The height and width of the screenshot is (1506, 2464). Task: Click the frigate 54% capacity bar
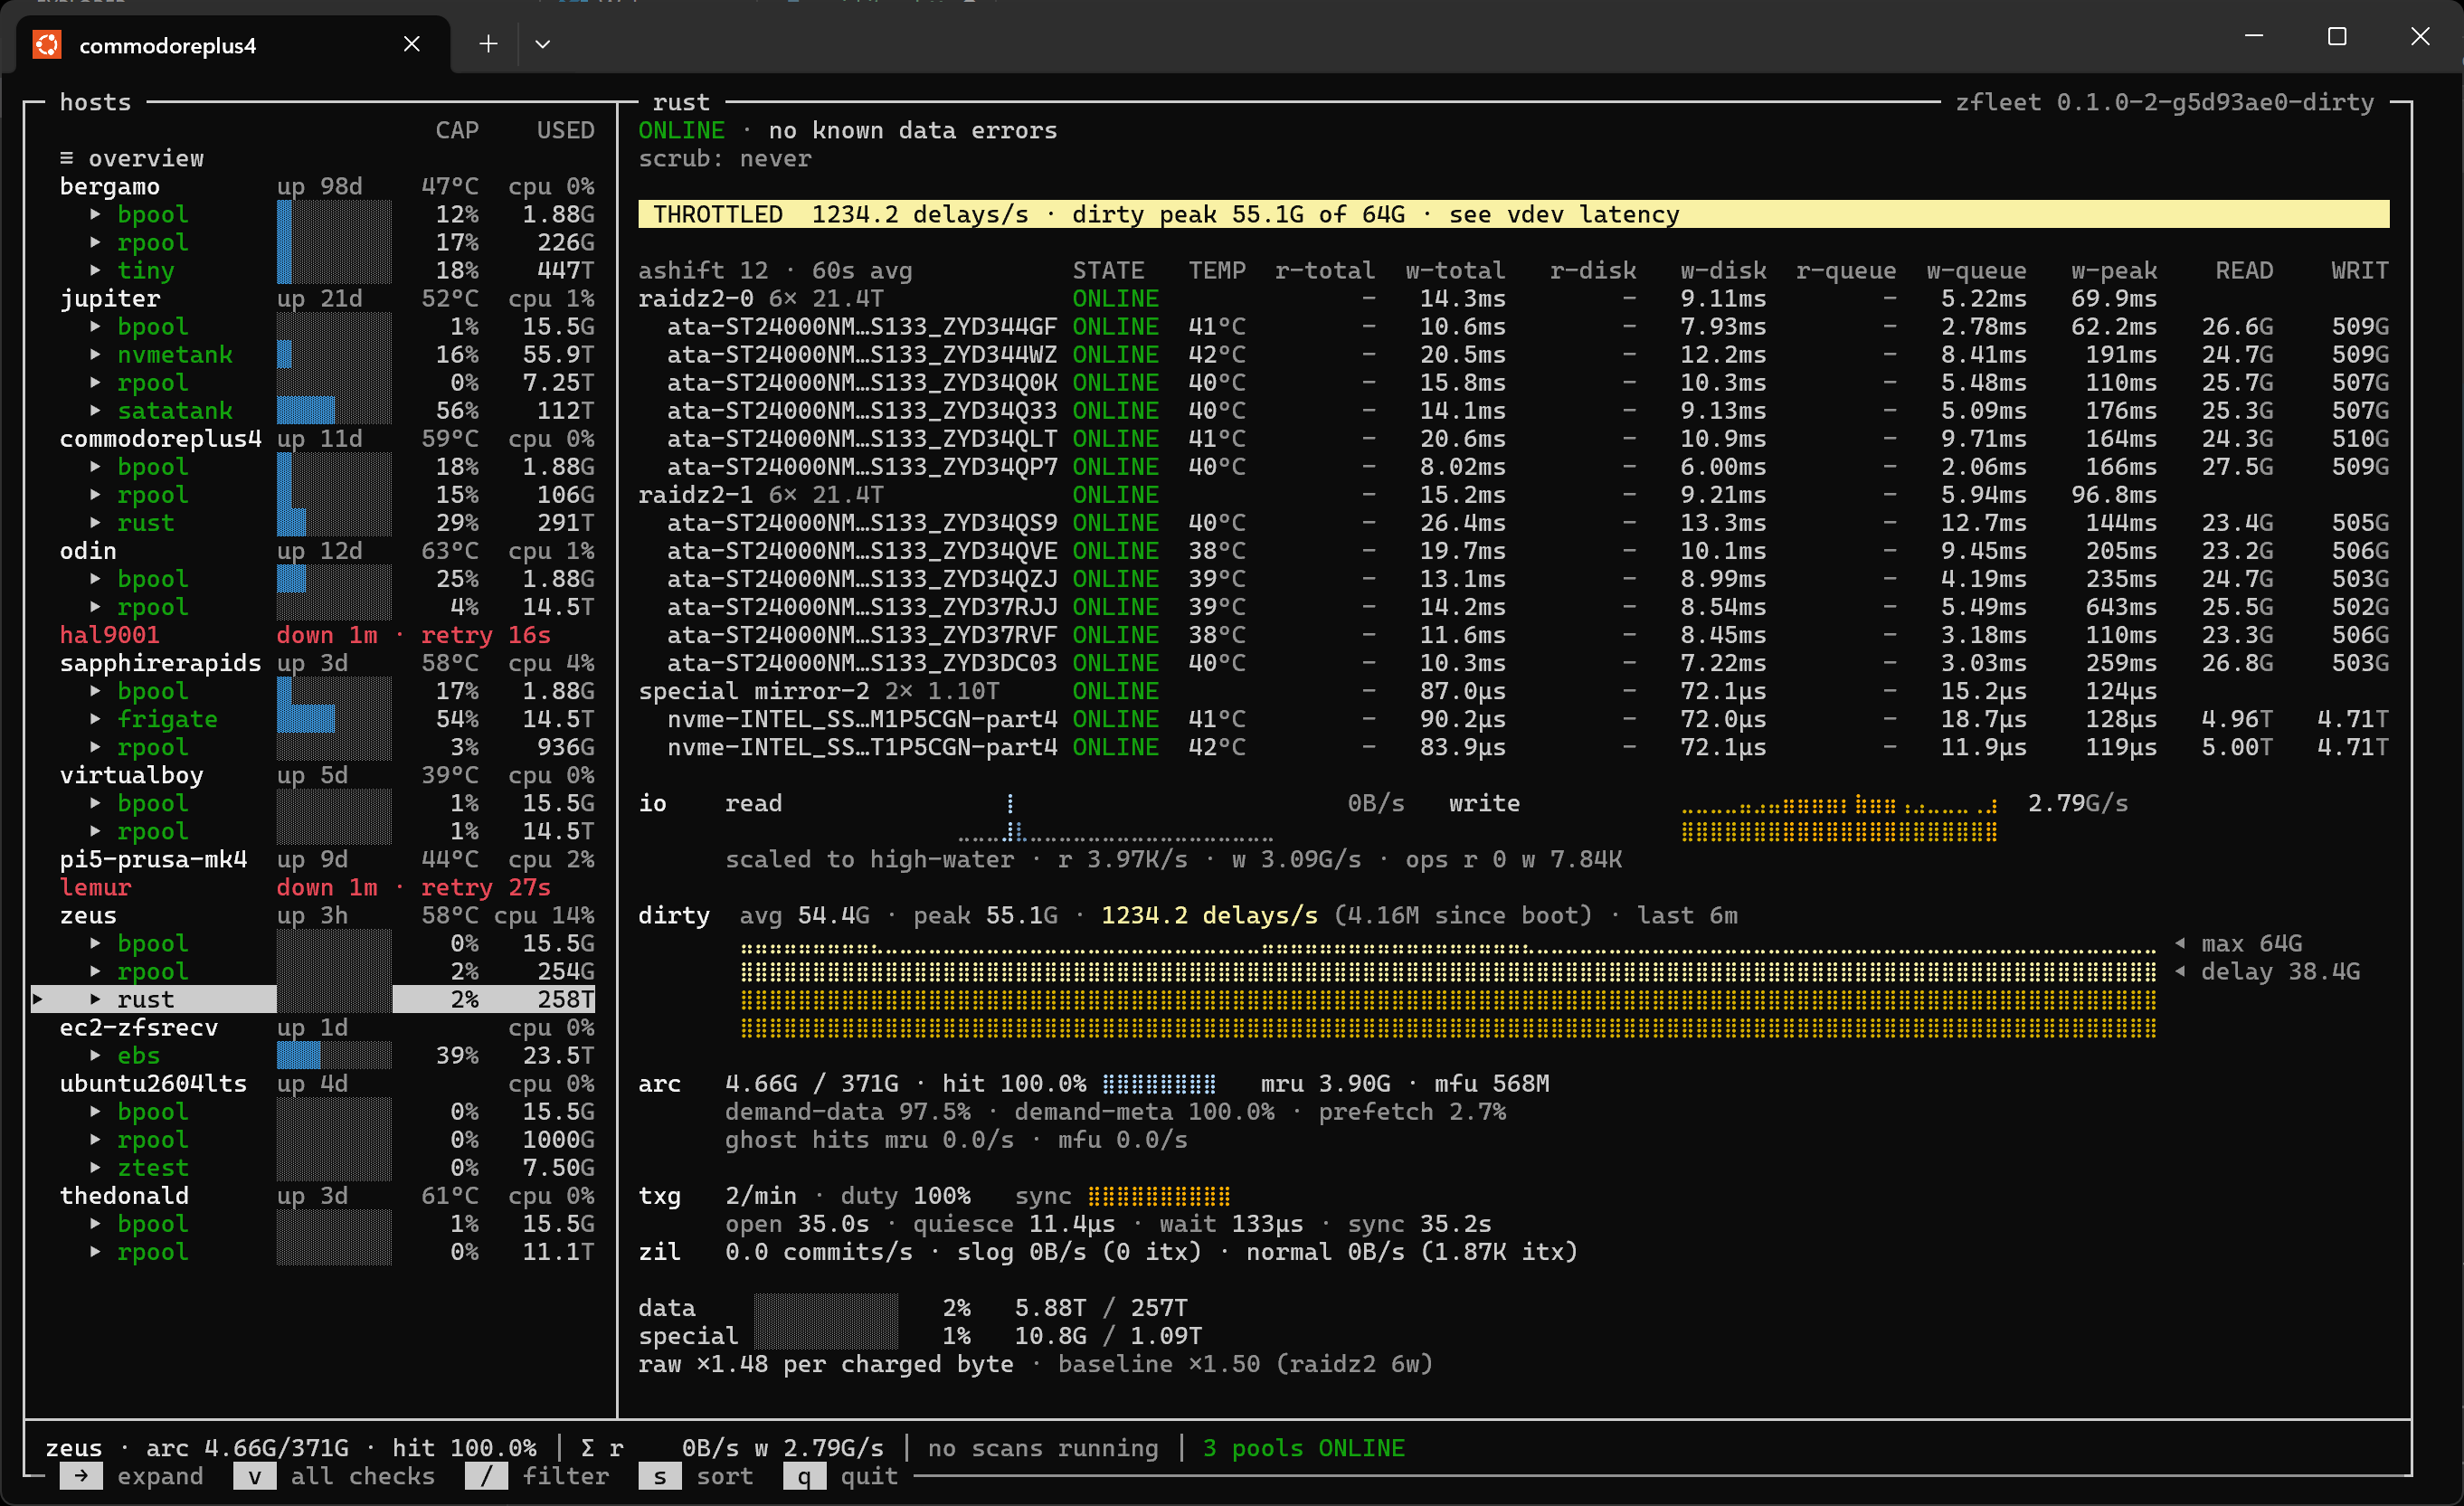tap(334, 718)
